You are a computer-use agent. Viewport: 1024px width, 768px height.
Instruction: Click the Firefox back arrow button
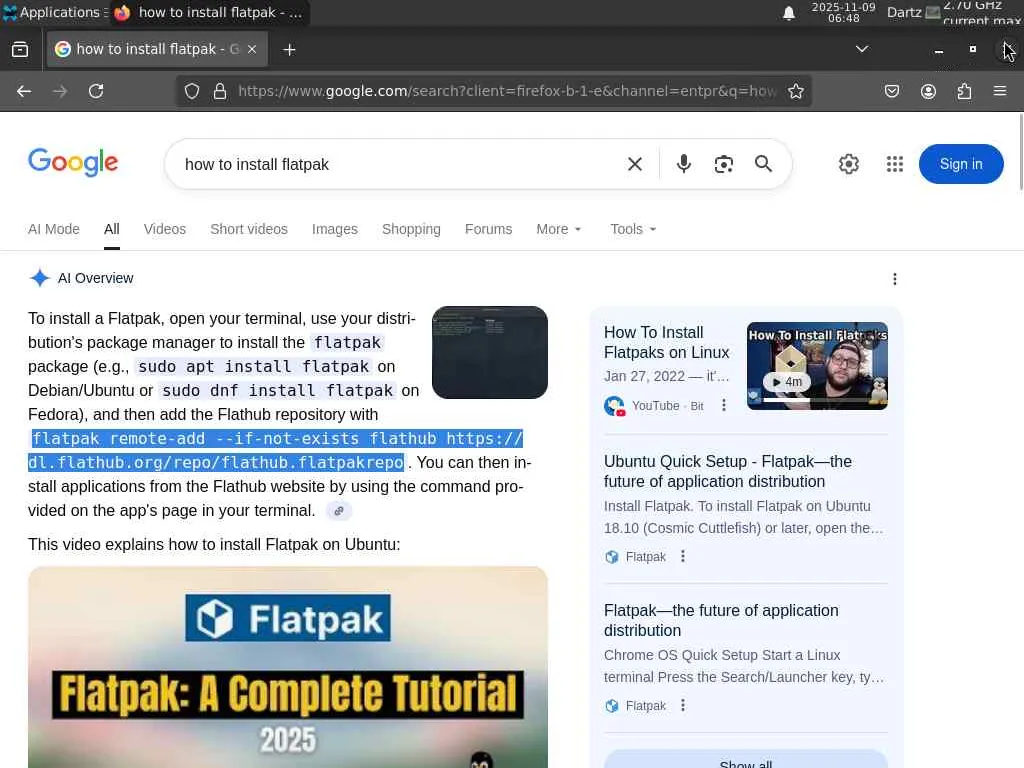pyautogui.click(x=24, y=91)
